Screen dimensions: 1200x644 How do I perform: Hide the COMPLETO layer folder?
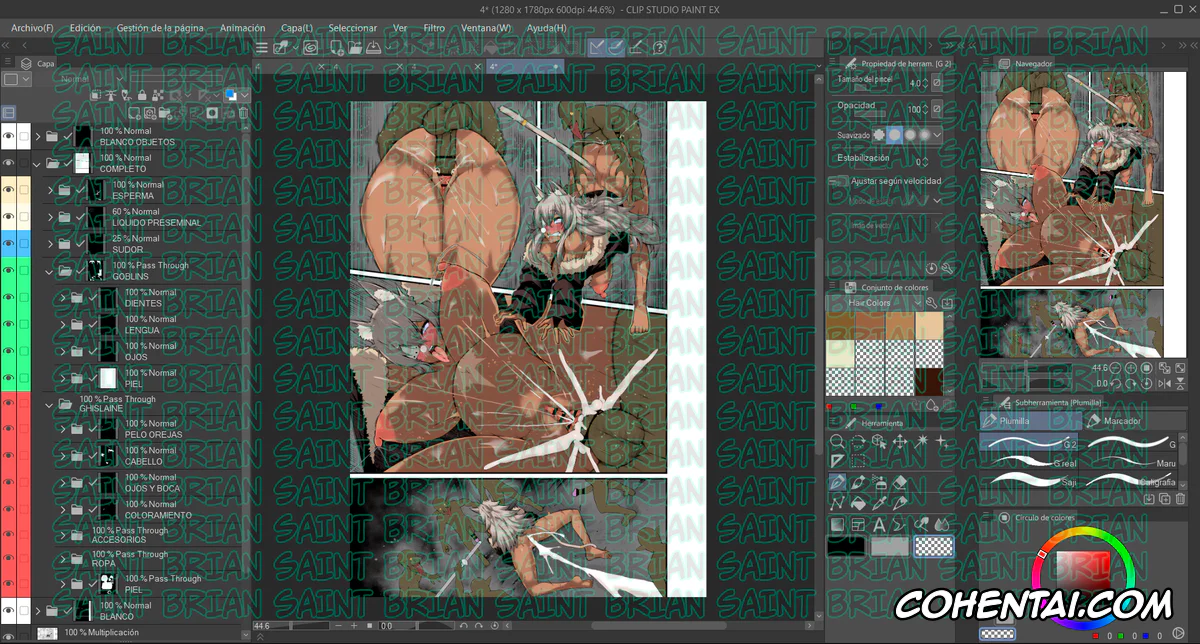tap(9, 163)
